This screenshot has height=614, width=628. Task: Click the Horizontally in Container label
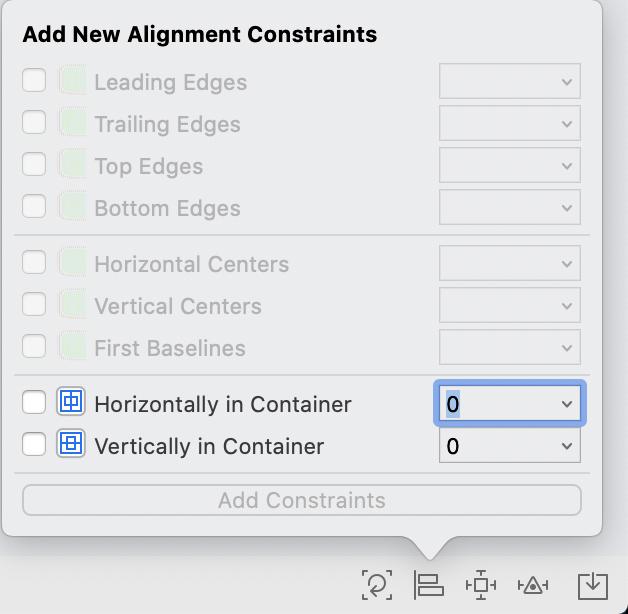pos(223,405)
